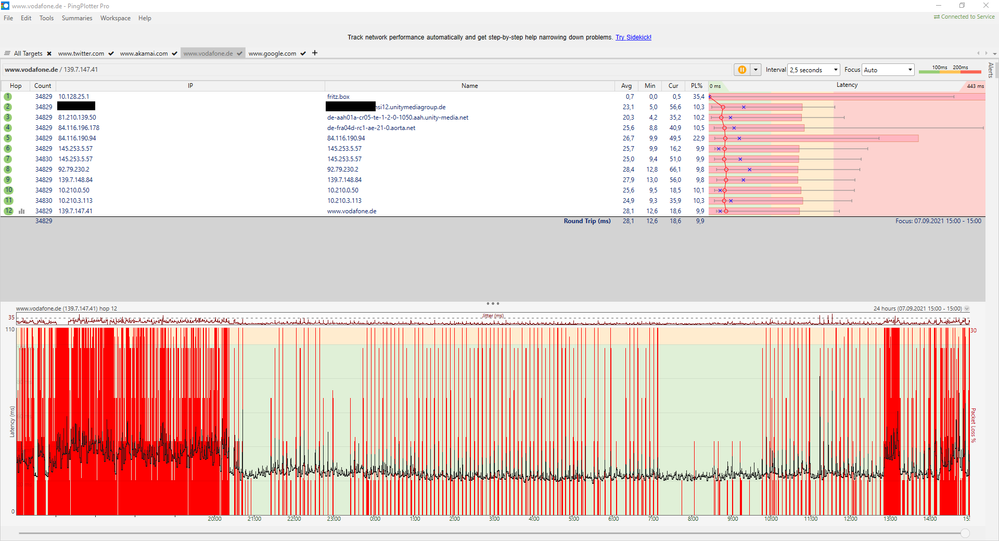Click the 100ms/200ms latency color scale

pos(950,69)
